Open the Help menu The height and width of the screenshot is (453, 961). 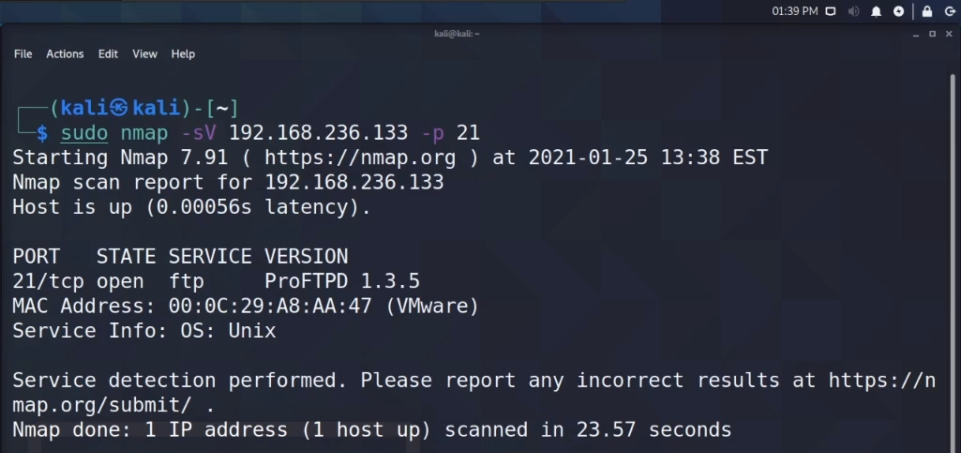coord(183,54)
